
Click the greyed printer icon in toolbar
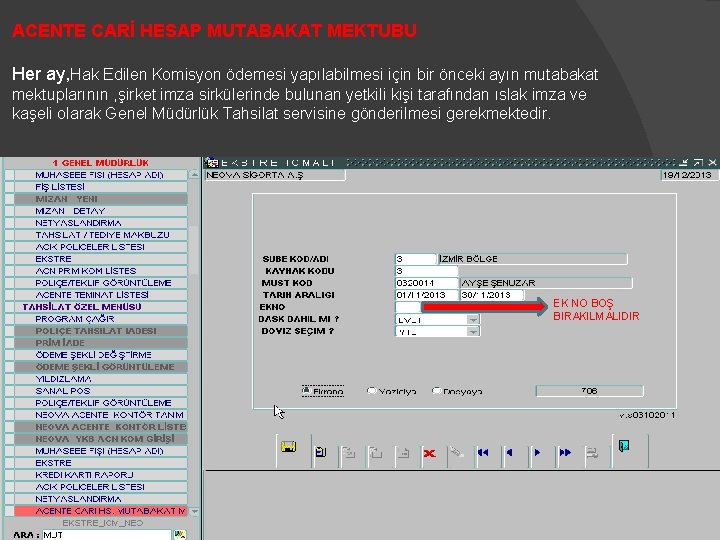[x=592, y=453]
